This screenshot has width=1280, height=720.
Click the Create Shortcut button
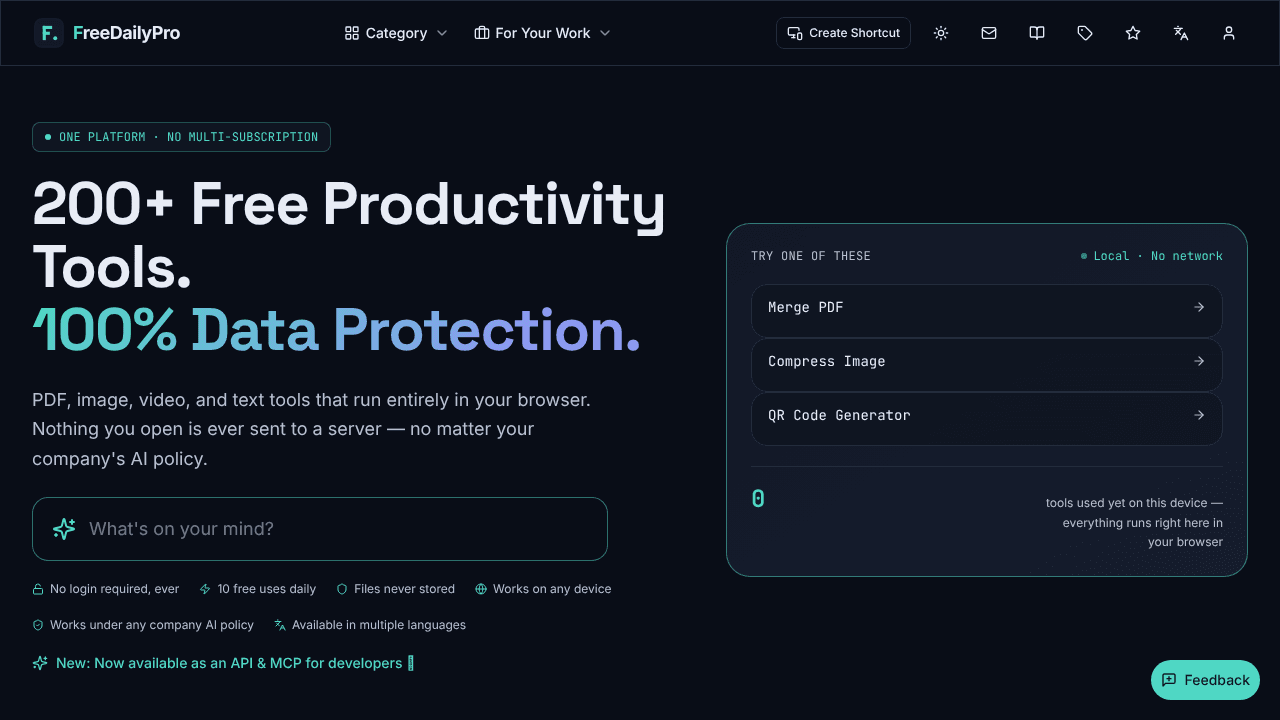(x=843, y=33)
